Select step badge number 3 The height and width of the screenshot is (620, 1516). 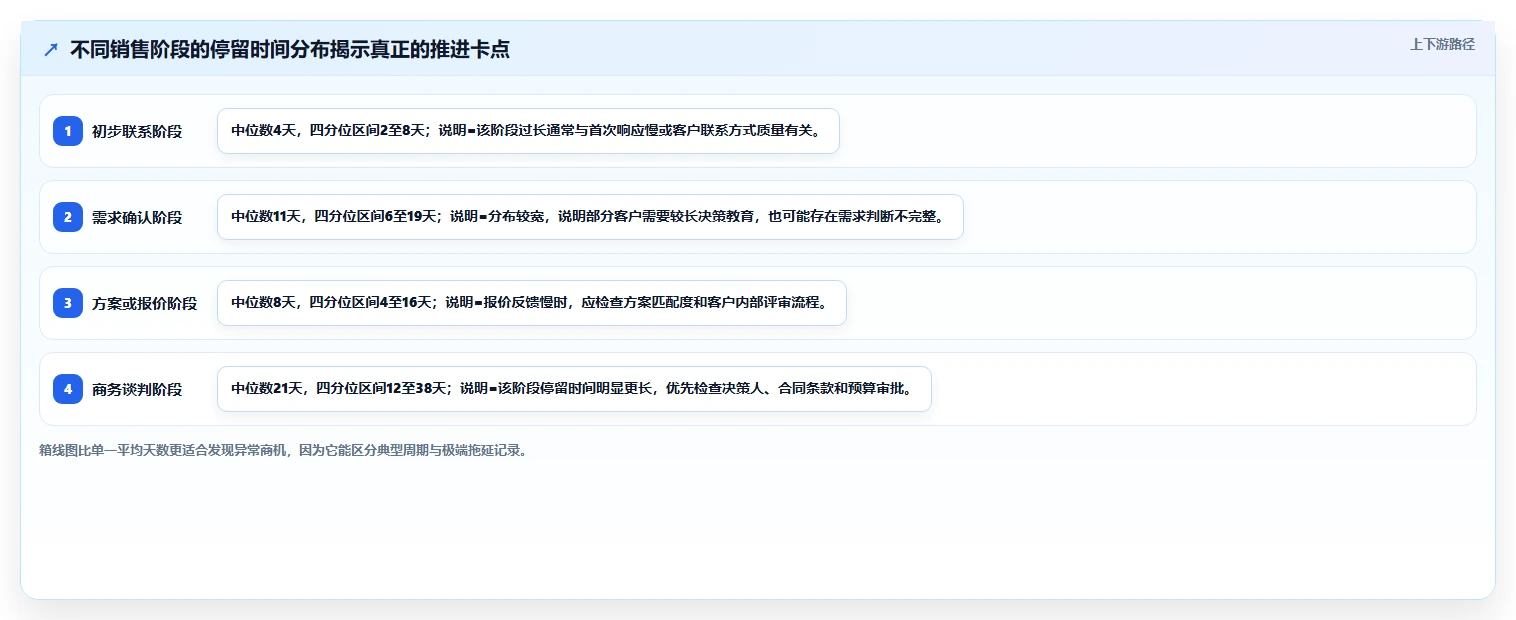[x=68, y=303]
